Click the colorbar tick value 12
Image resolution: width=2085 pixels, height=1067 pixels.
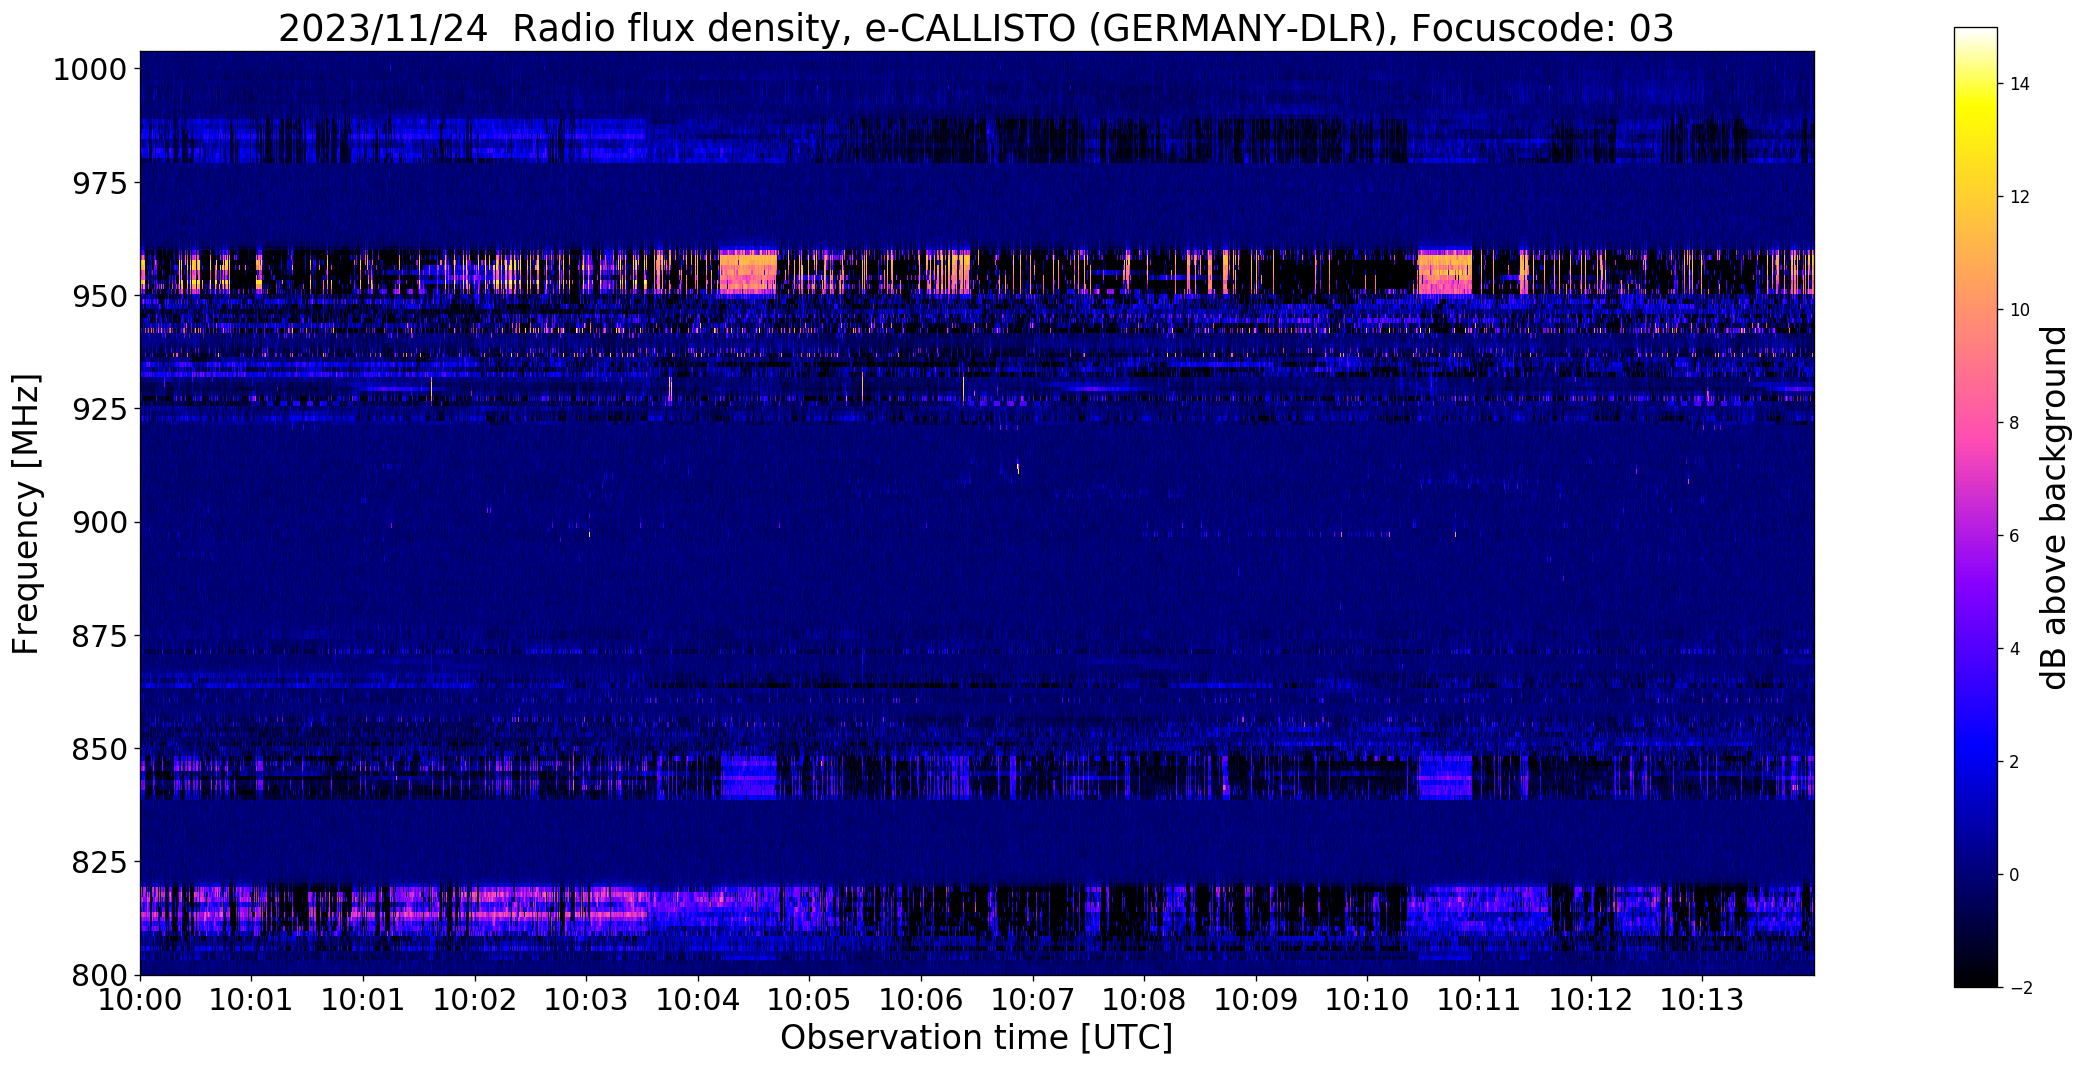(2019, 197)
